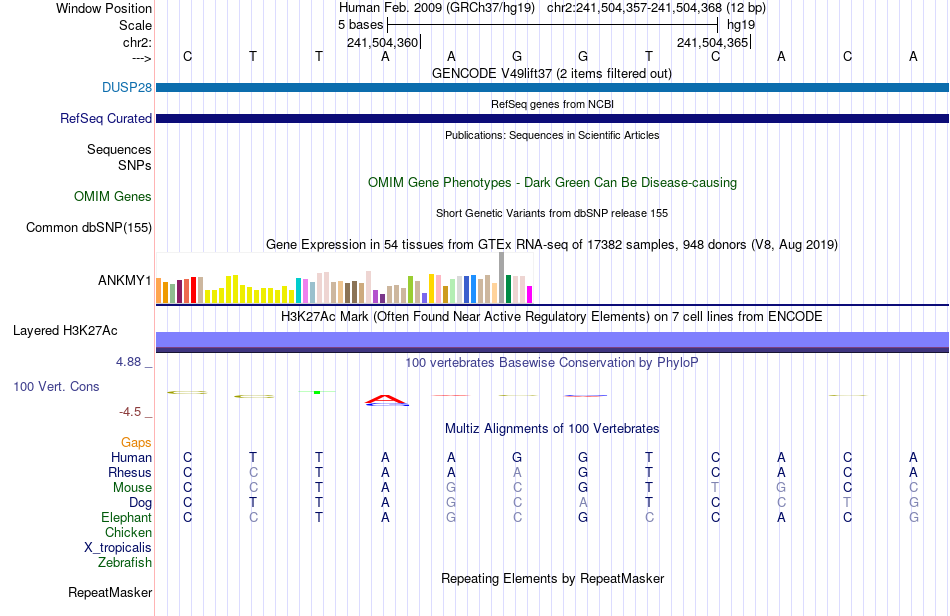Click the Basewise Conservation by PhyloP title
This screenshot has width=950, height=616.
[x=552, y=362]
